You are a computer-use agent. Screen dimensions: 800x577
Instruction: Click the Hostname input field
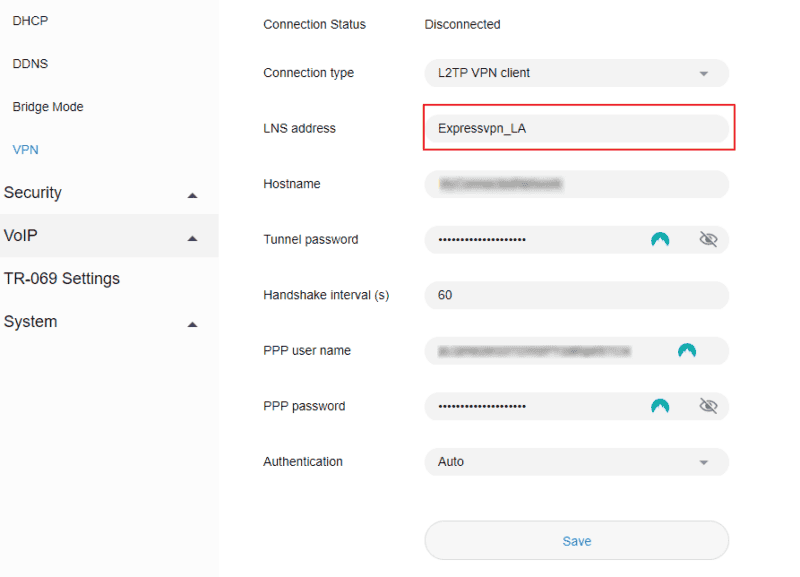(x=577, y=184)
